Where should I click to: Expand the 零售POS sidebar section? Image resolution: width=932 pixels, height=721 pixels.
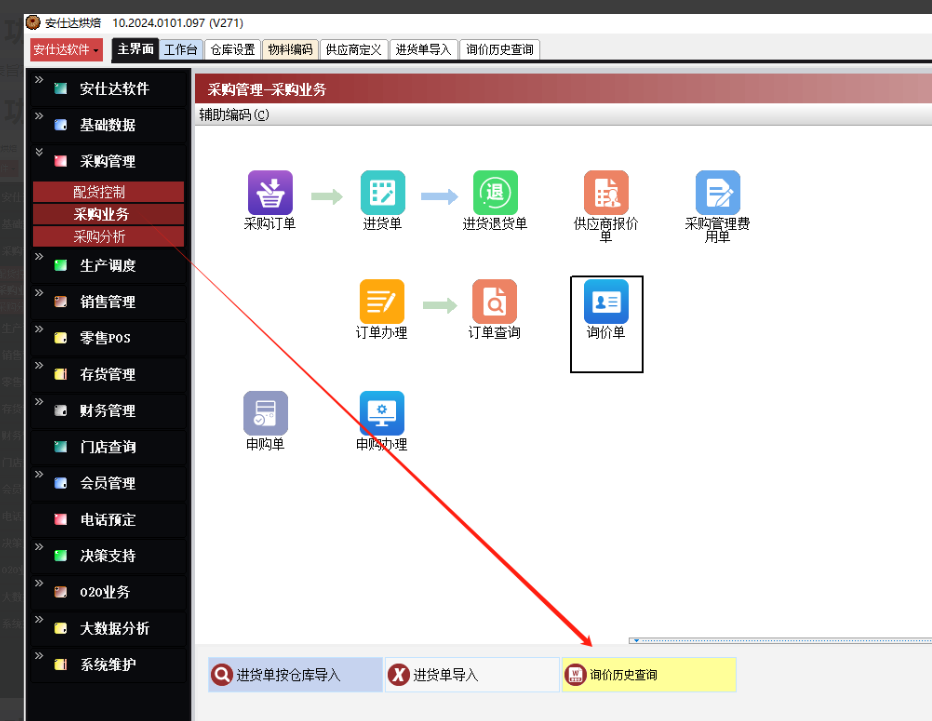tap(39, 329)
